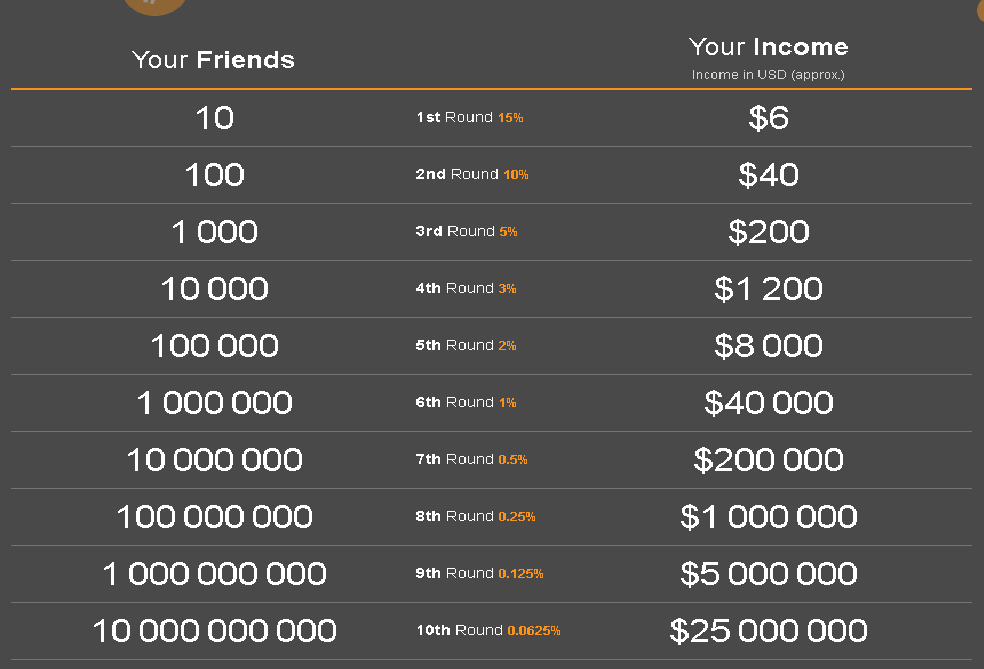Click the 10 000 000 friends count
Screen dimensions: 984x669
(214, 460)
